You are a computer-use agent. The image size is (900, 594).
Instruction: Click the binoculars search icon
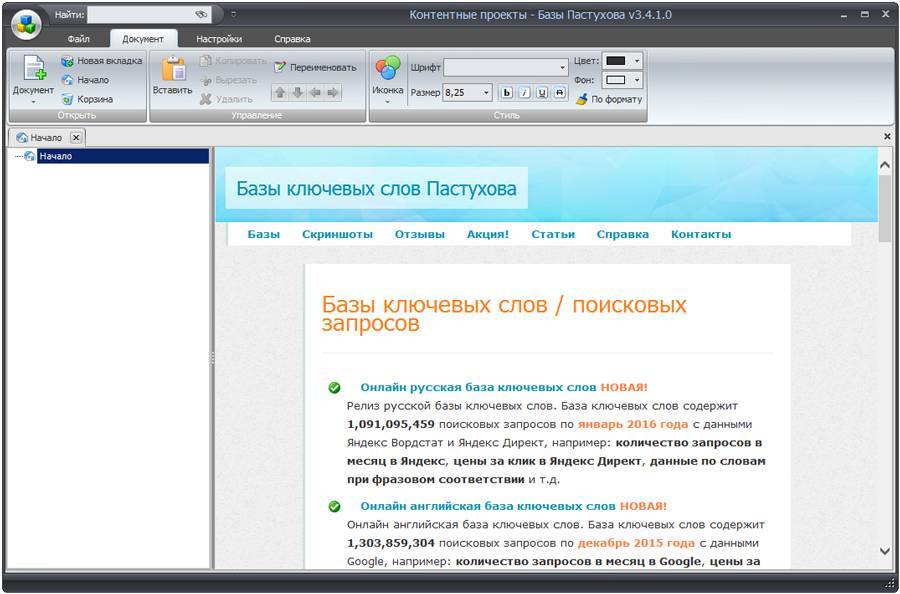pyautogui.click(x=201, y=15)
